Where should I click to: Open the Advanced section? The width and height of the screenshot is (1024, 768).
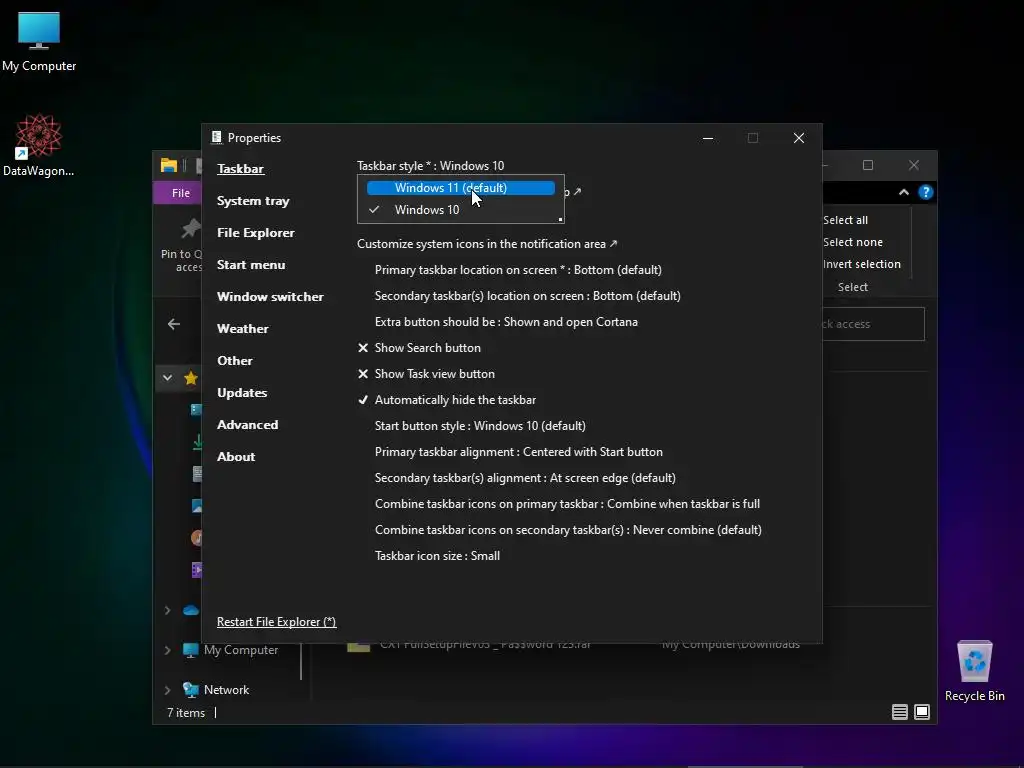(x=247, y=424)
